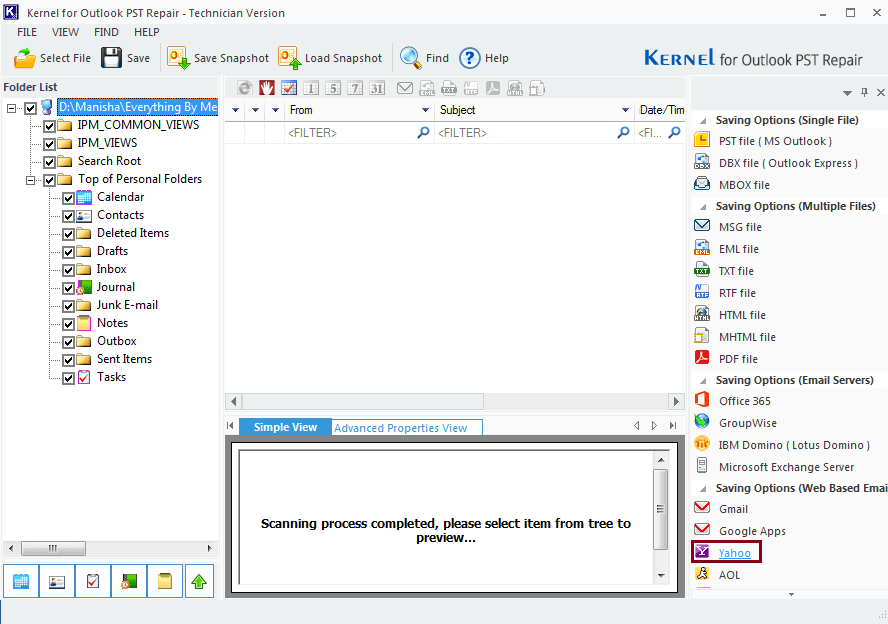This screenshot has height=624, width=888.
Task: Open the HELP menu
Action: [x=147, y=32]
